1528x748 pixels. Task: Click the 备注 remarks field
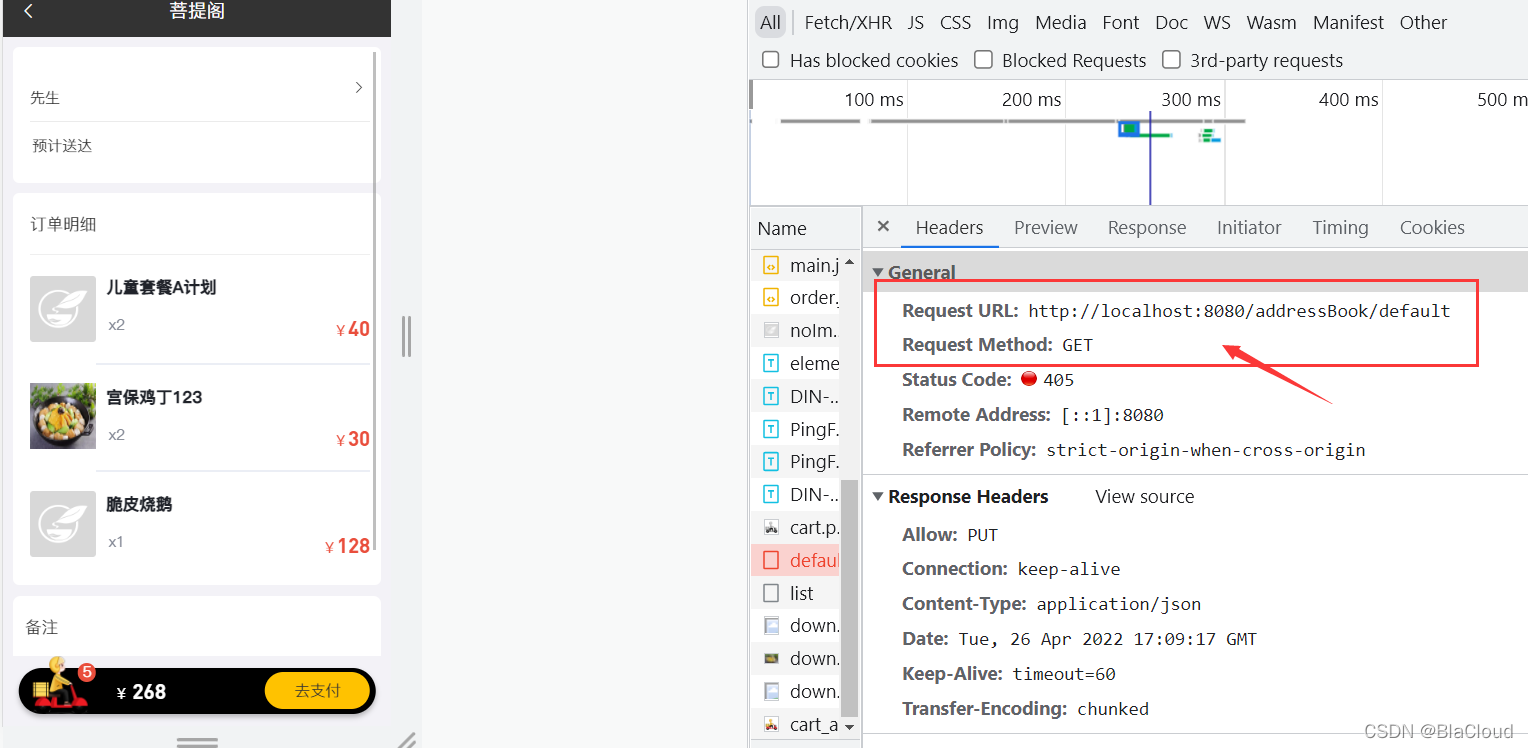[197, 627]
